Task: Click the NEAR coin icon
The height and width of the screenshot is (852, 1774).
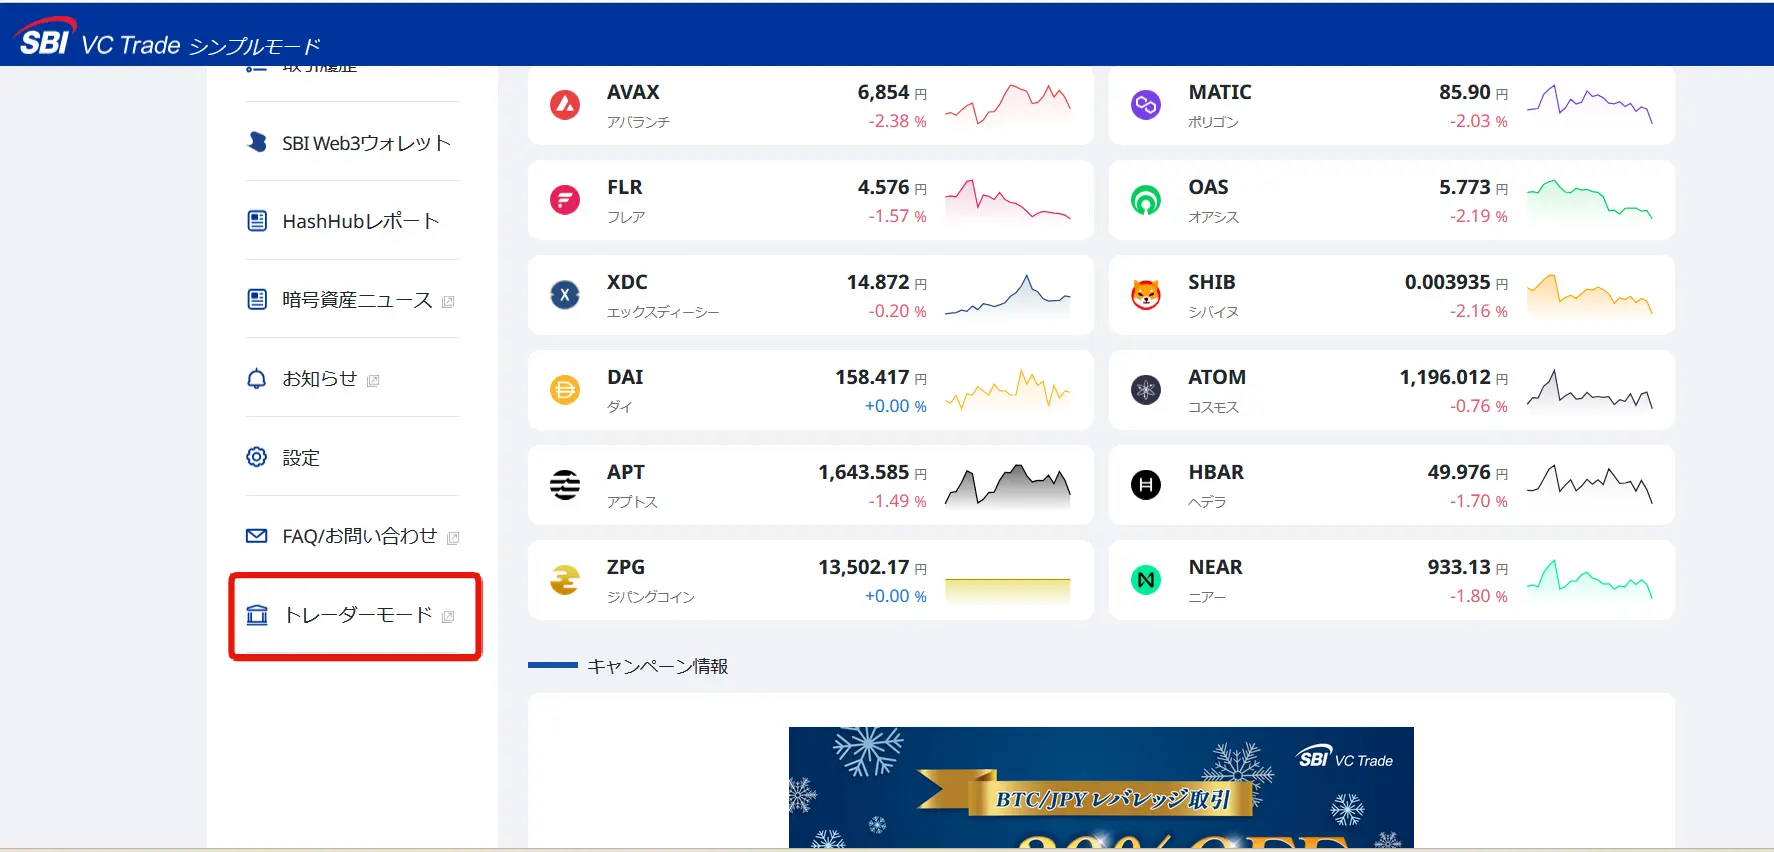Action: pos(1146,580)
